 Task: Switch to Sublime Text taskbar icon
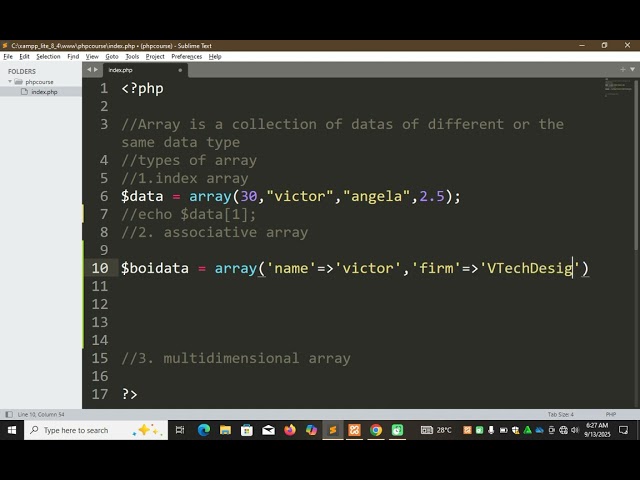tap(333, 430)
